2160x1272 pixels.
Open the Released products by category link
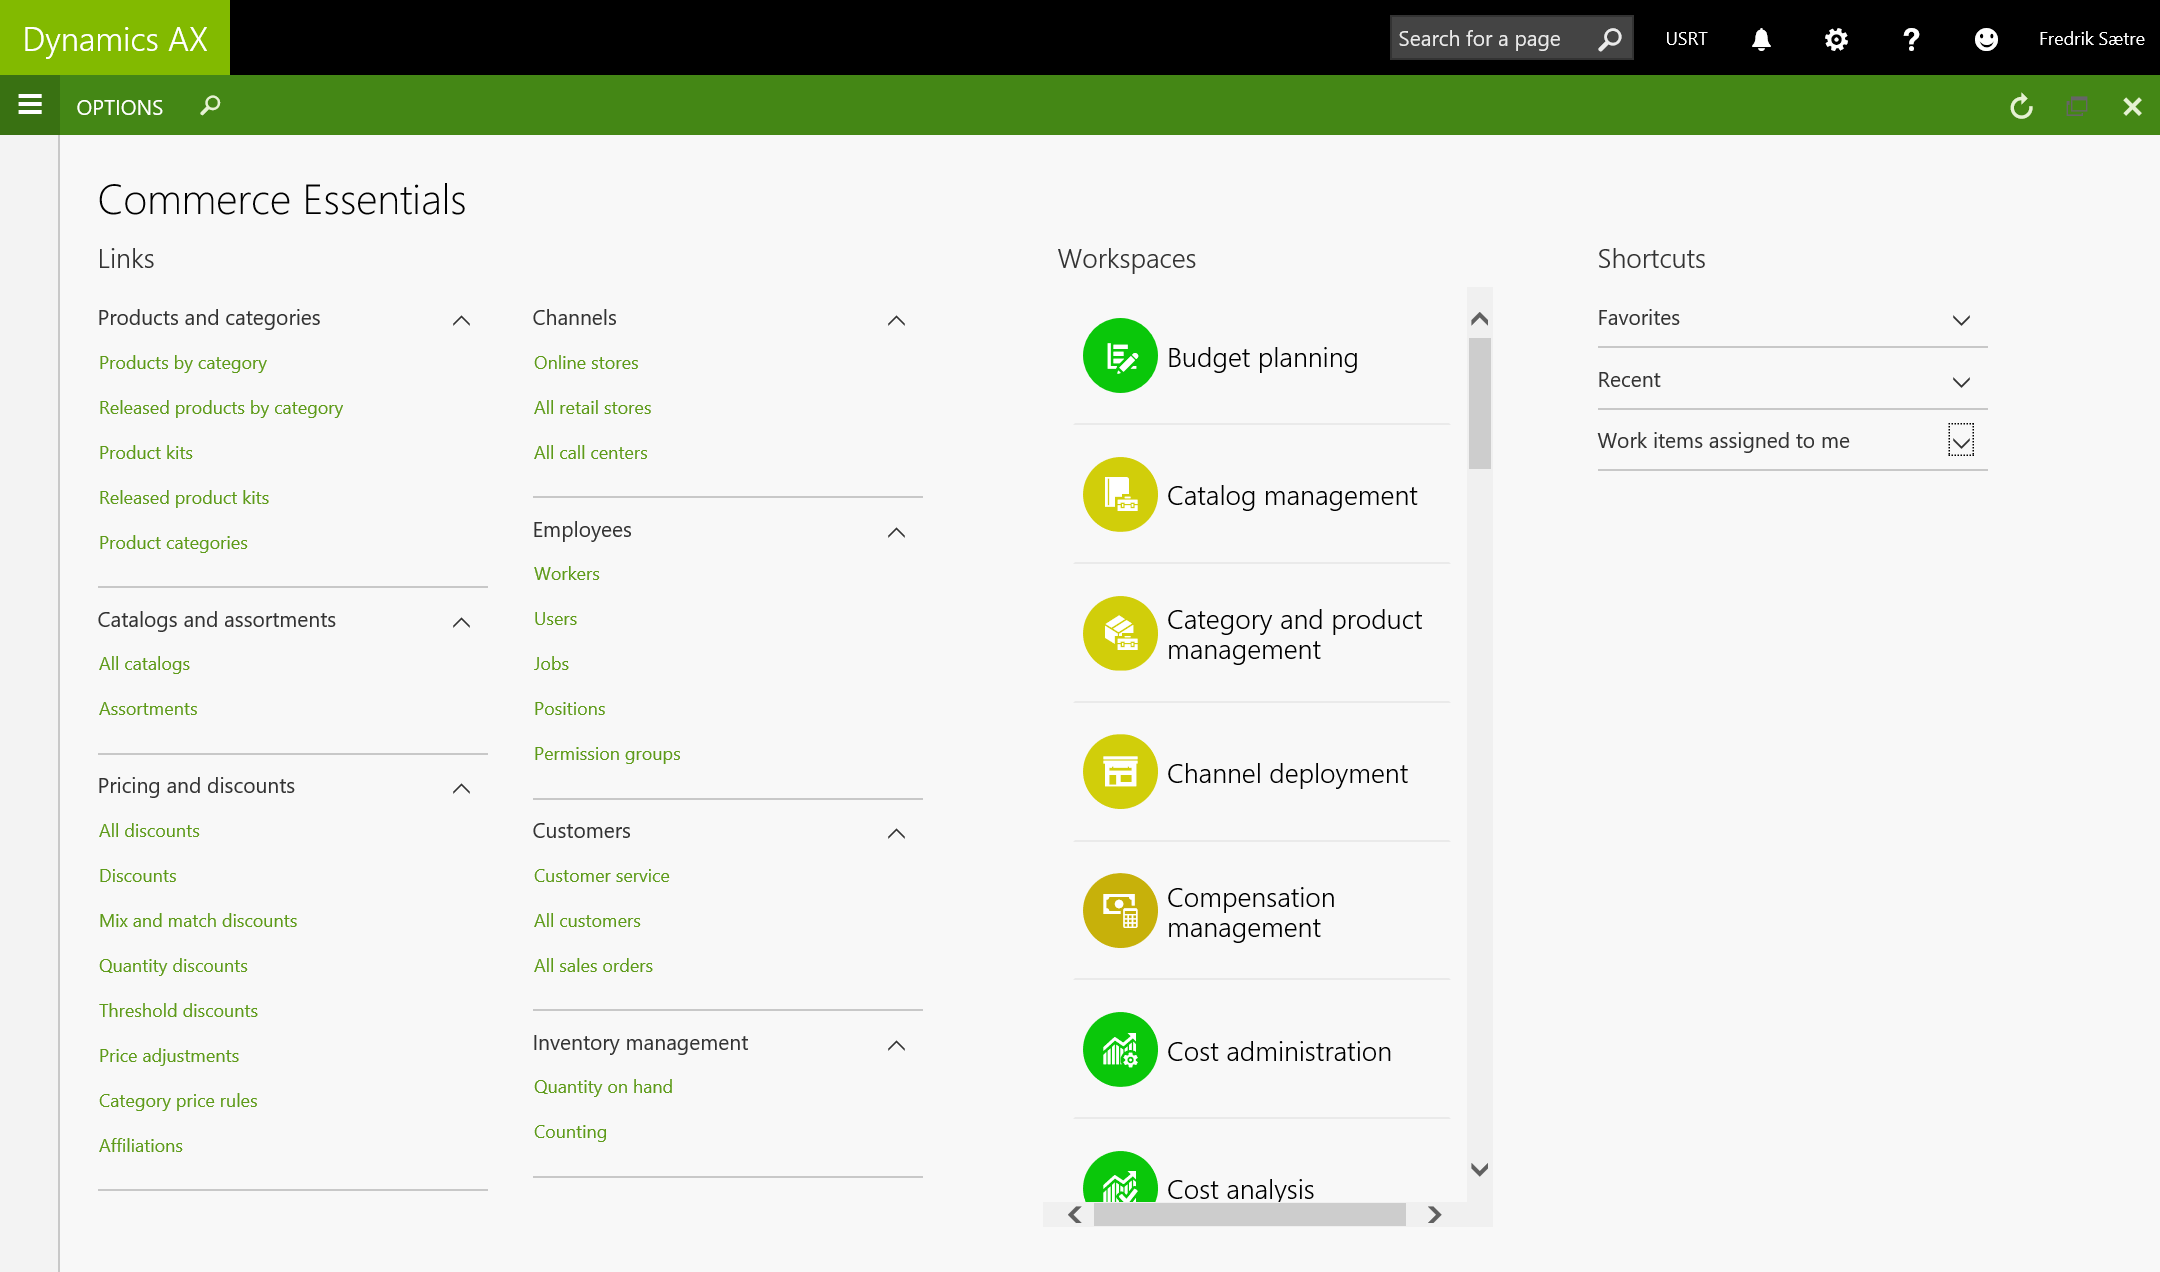(x=221, y=408)
